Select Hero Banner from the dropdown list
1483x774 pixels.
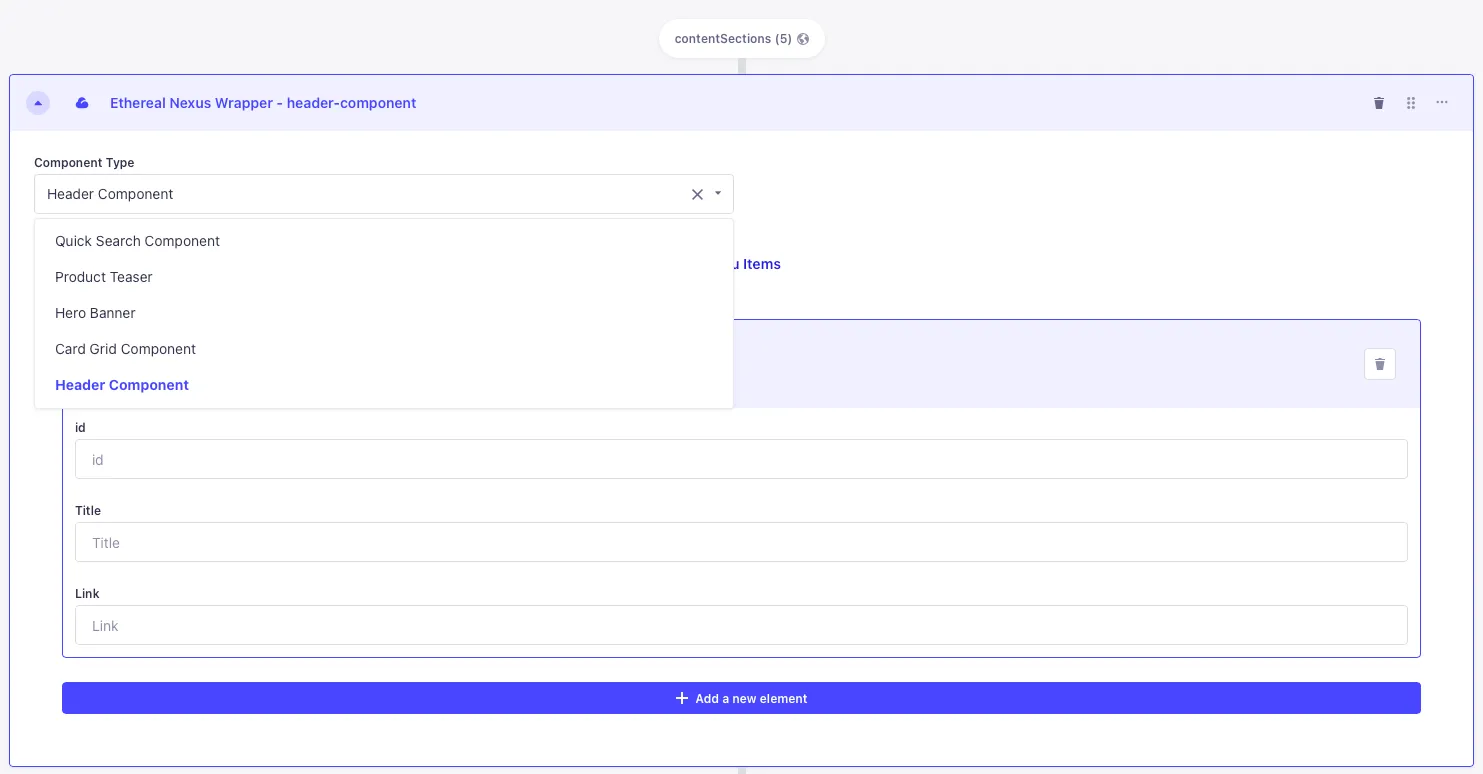click(95, 313)
